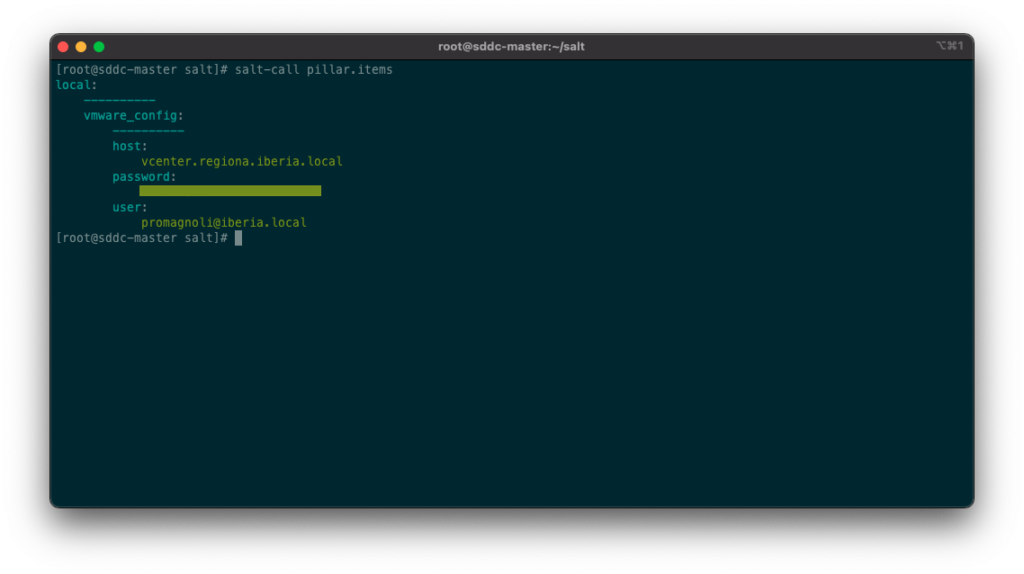Click the 'user:' key
1024x574 pixels.
pyautogui.click(x=130, y=208)
